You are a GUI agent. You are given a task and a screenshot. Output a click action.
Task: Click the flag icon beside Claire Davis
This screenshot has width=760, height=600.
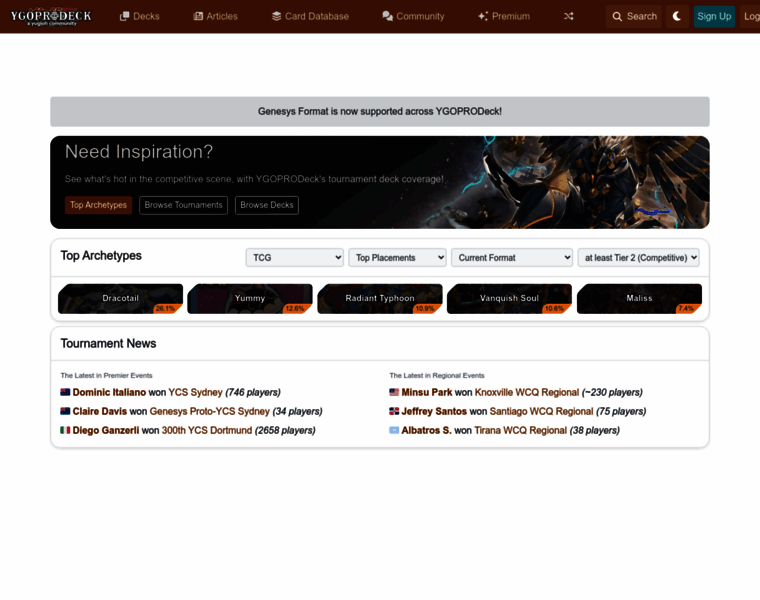[65, 411]
